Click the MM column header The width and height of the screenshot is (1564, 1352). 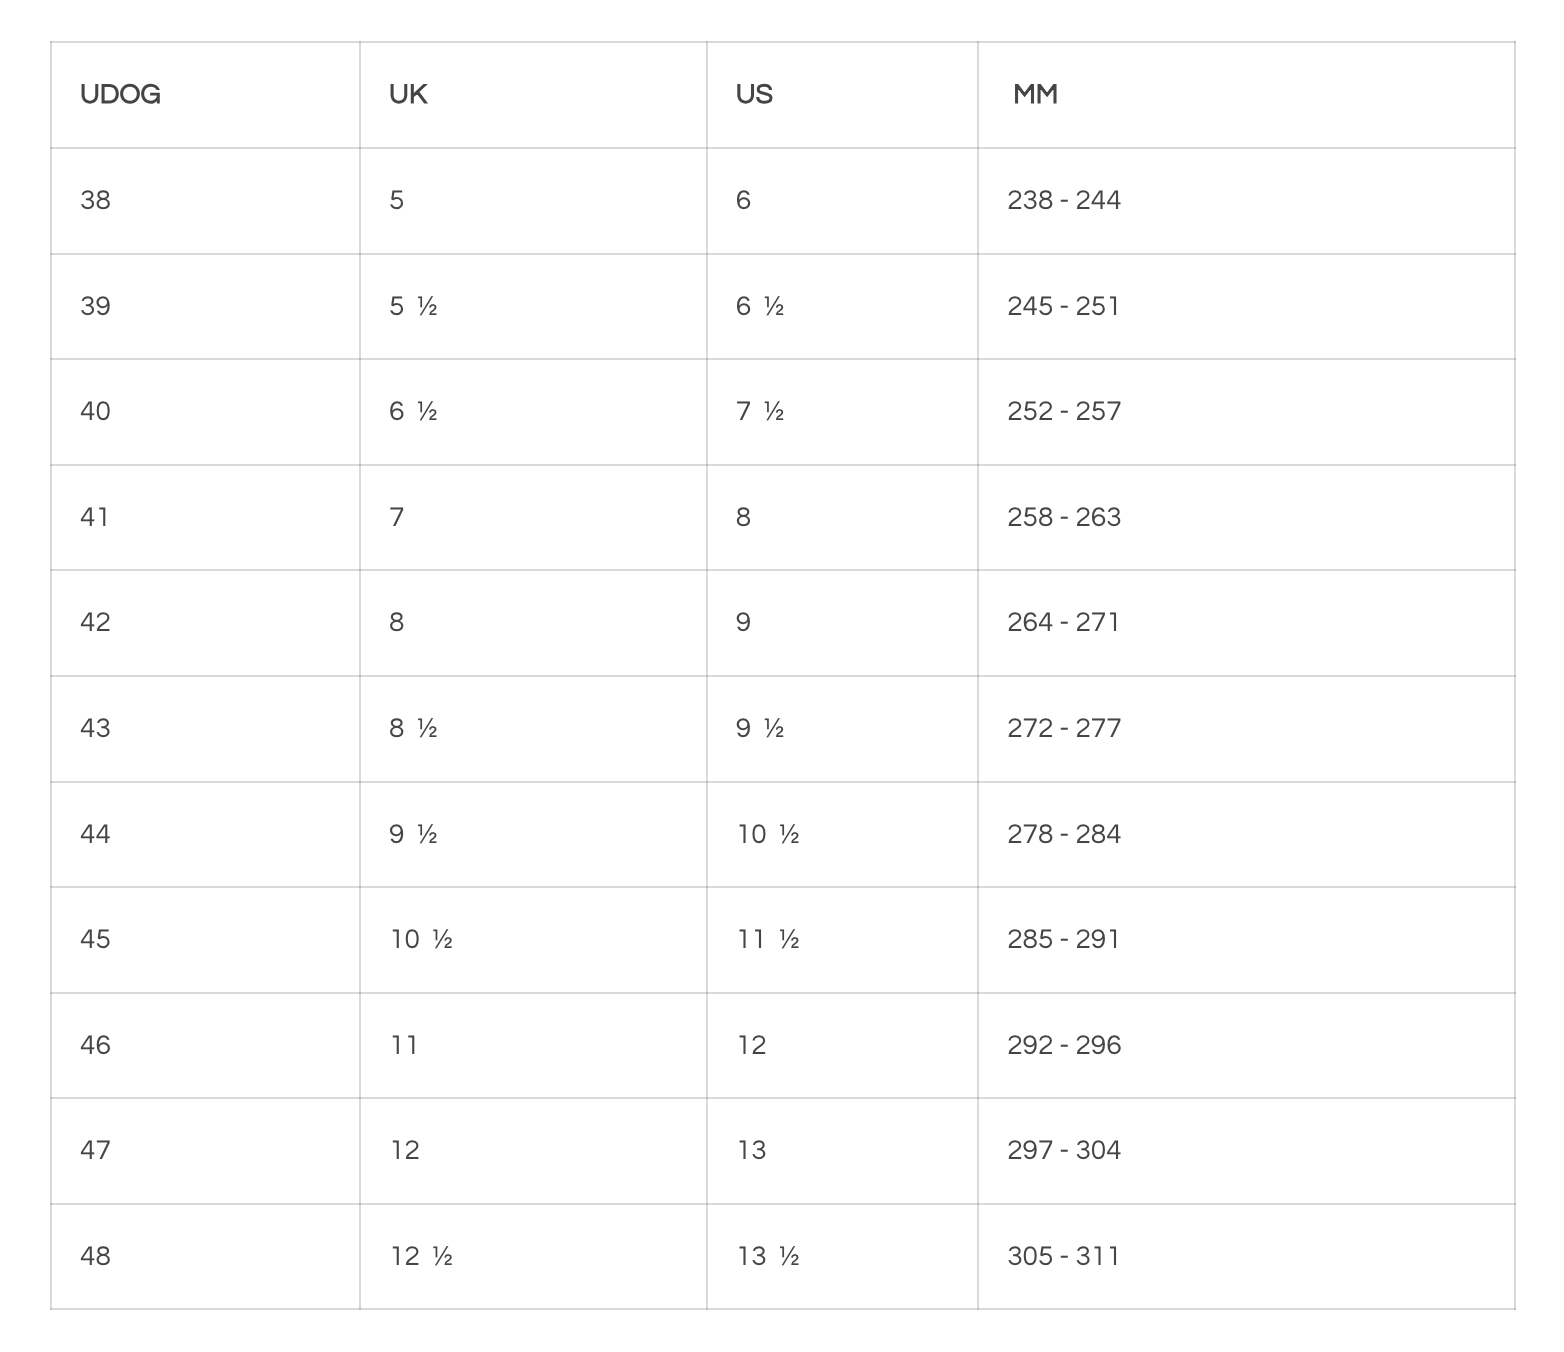(x=1035, y=94)
